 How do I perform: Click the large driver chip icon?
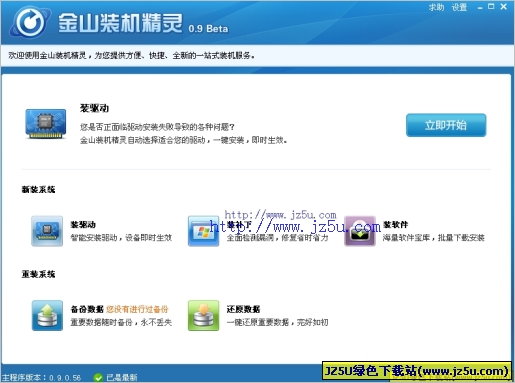pos(46,124)
